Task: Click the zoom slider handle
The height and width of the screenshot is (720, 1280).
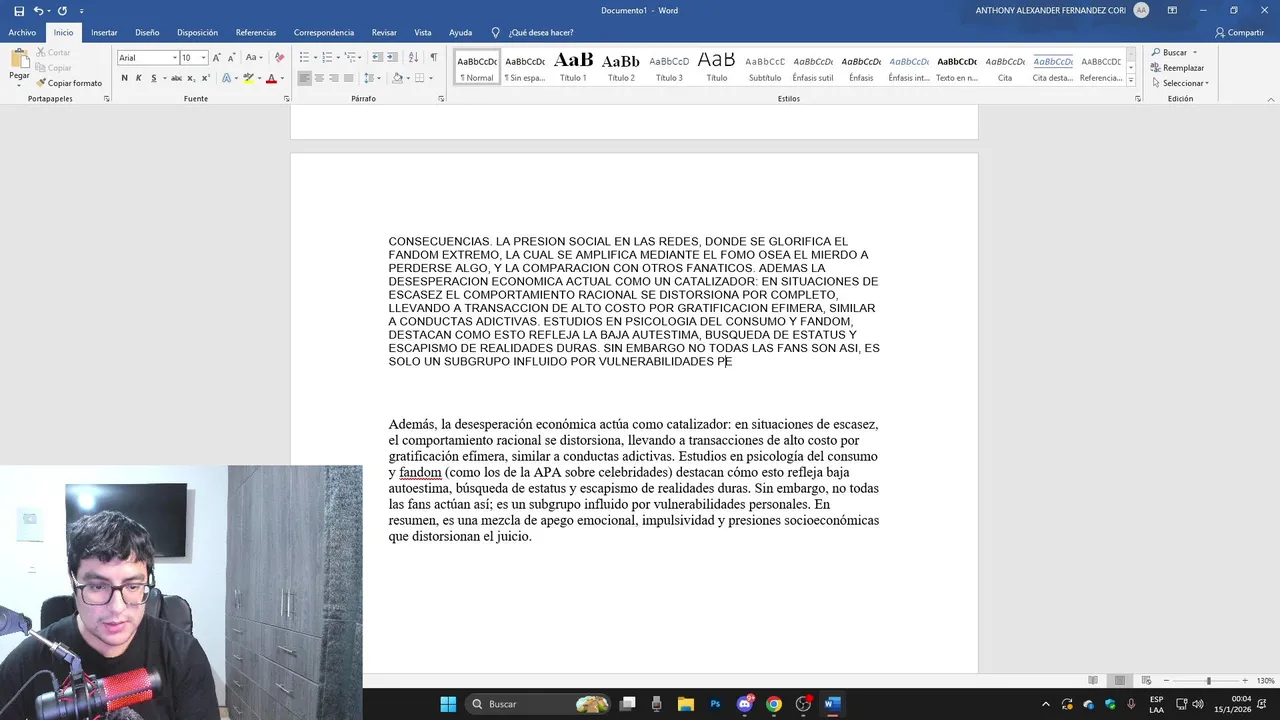Action: click(1208, 681)
